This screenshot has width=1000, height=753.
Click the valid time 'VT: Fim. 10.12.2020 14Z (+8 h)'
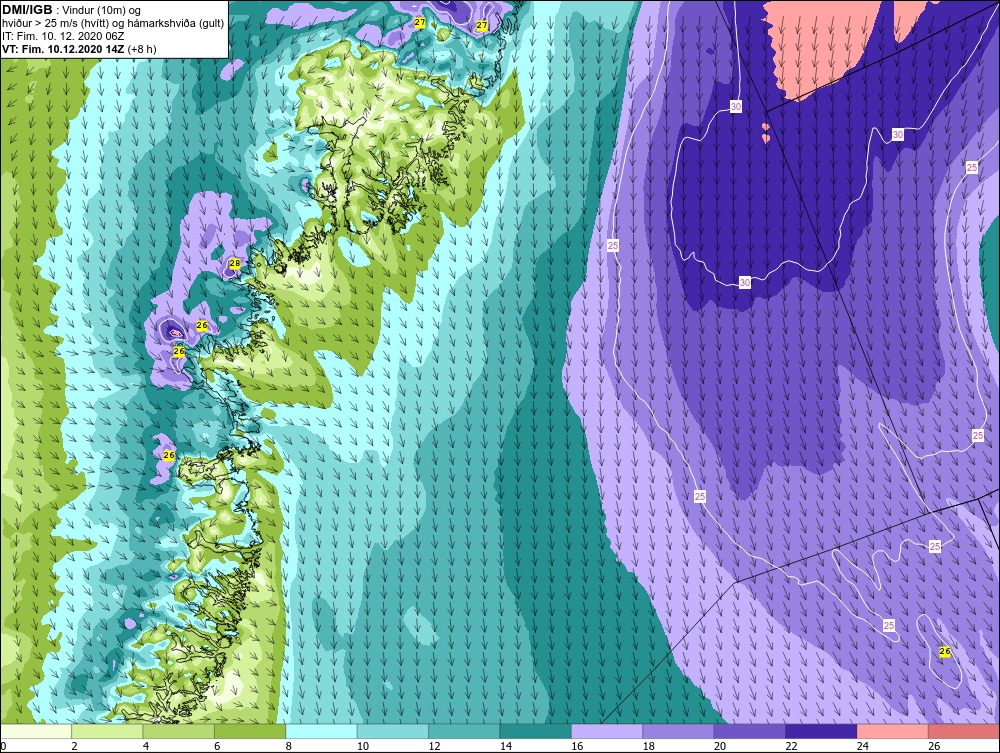point(79,48)
